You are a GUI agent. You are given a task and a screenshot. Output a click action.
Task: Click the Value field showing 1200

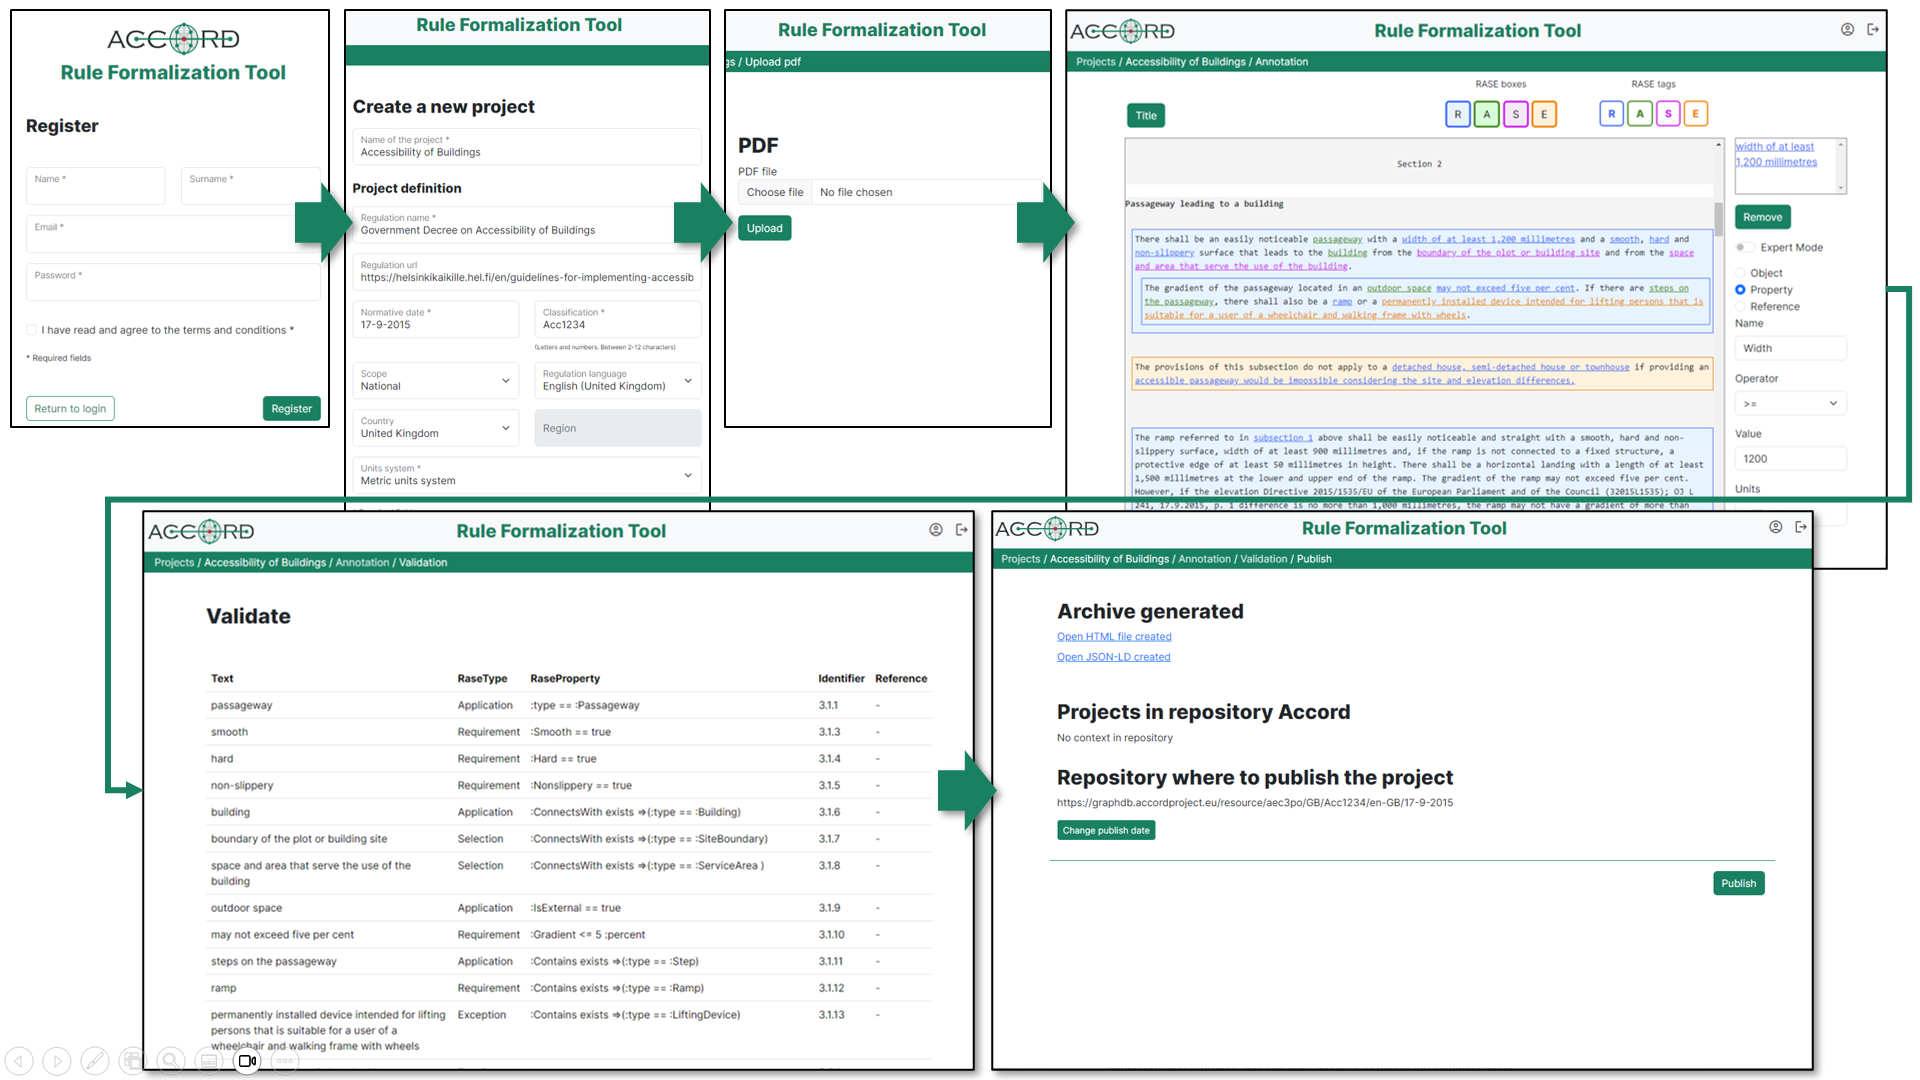point(1790,459)
